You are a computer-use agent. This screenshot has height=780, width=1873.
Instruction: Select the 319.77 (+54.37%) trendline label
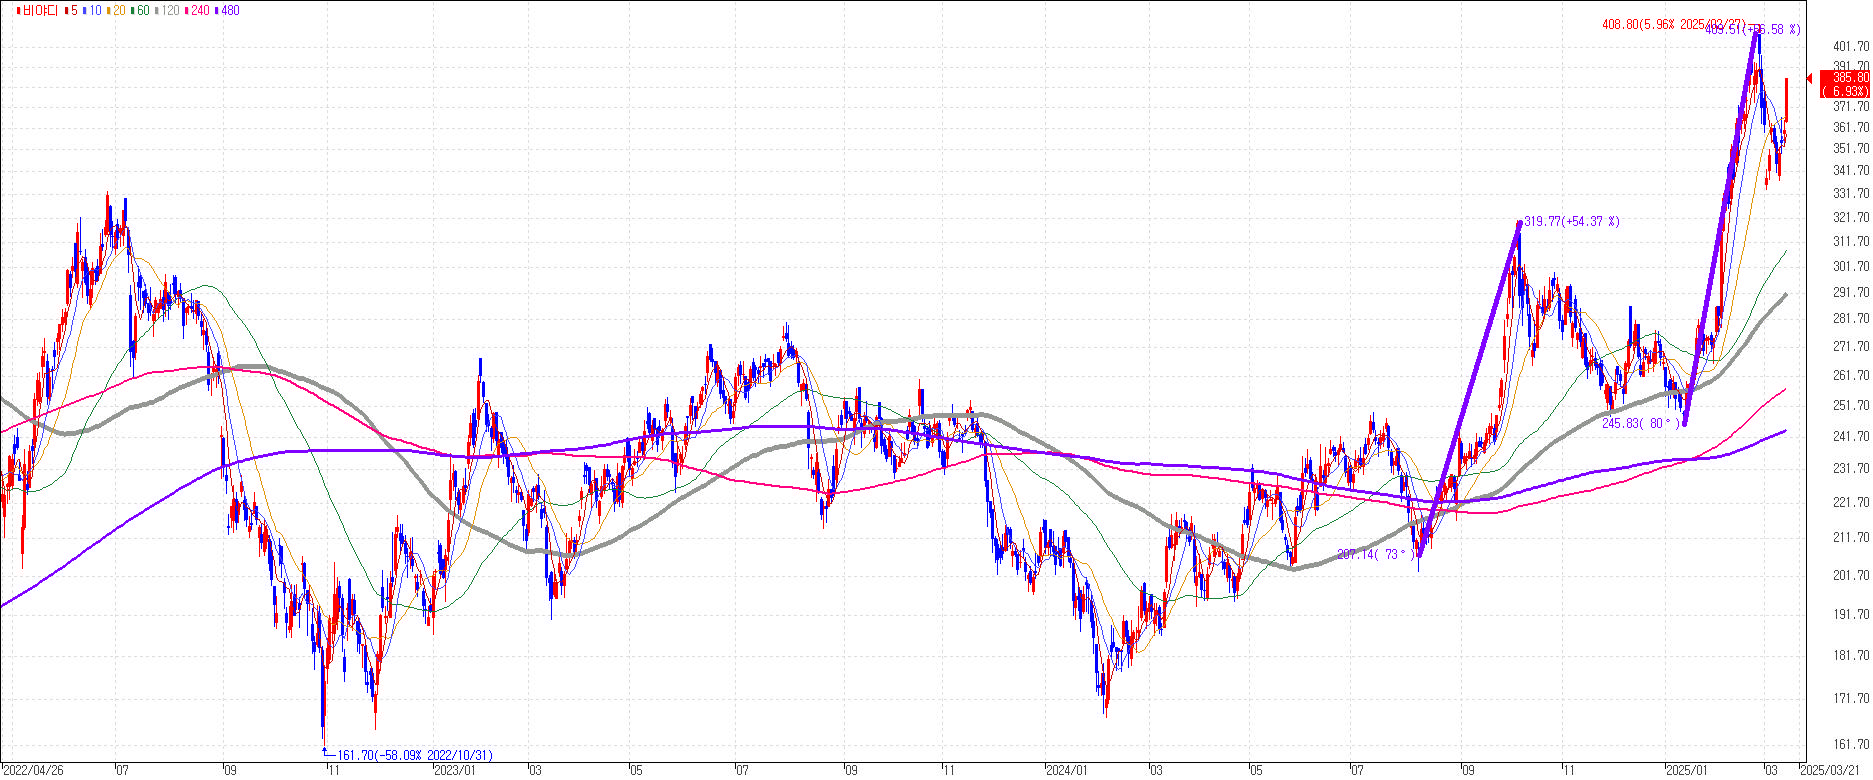click(x=1571, y=221)
